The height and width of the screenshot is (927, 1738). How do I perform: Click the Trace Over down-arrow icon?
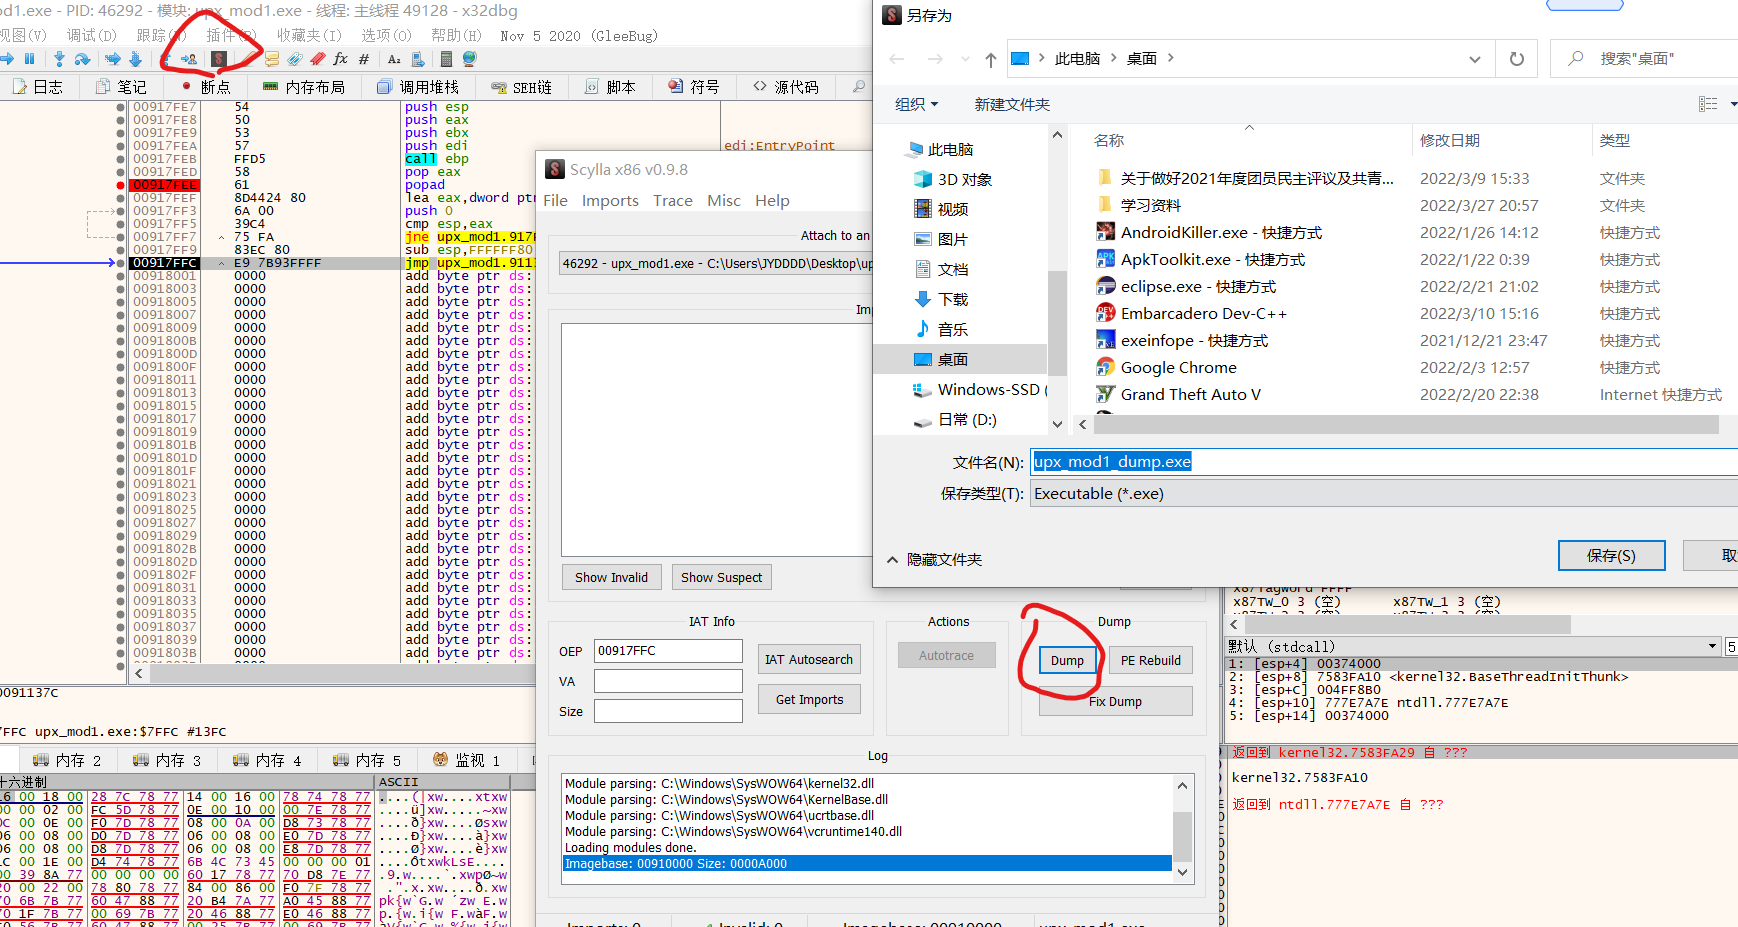click(135, 59)
